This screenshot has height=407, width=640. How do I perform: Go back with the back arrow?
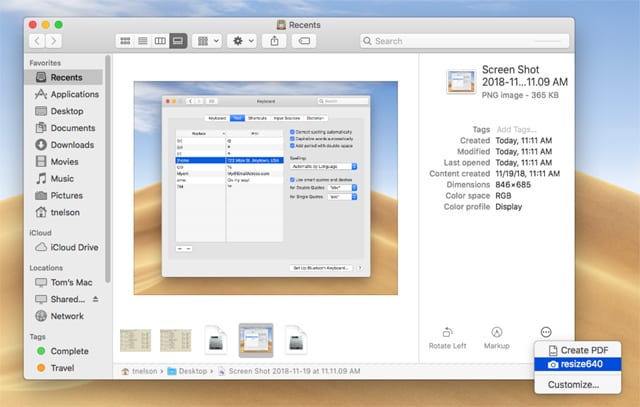(37, 41)
